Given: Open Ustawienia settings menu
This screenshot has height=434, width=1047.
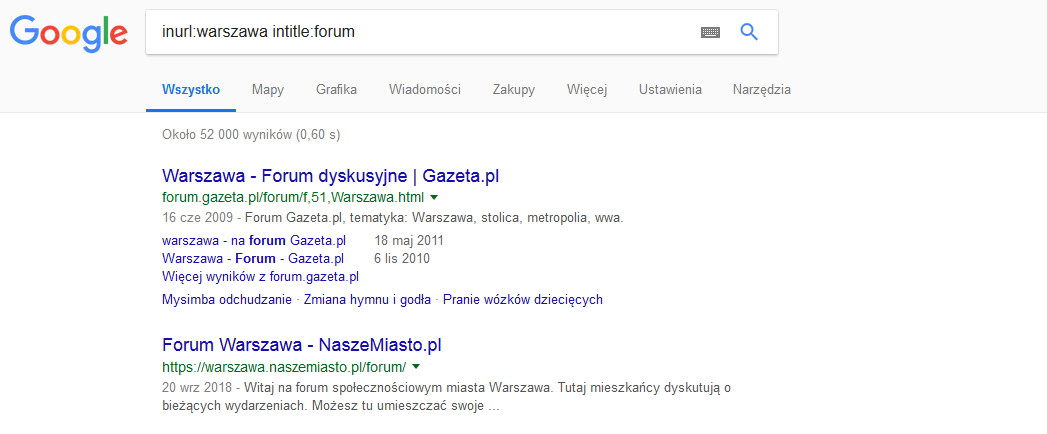Looking at the screenshot, I should (x=670, y=89).
